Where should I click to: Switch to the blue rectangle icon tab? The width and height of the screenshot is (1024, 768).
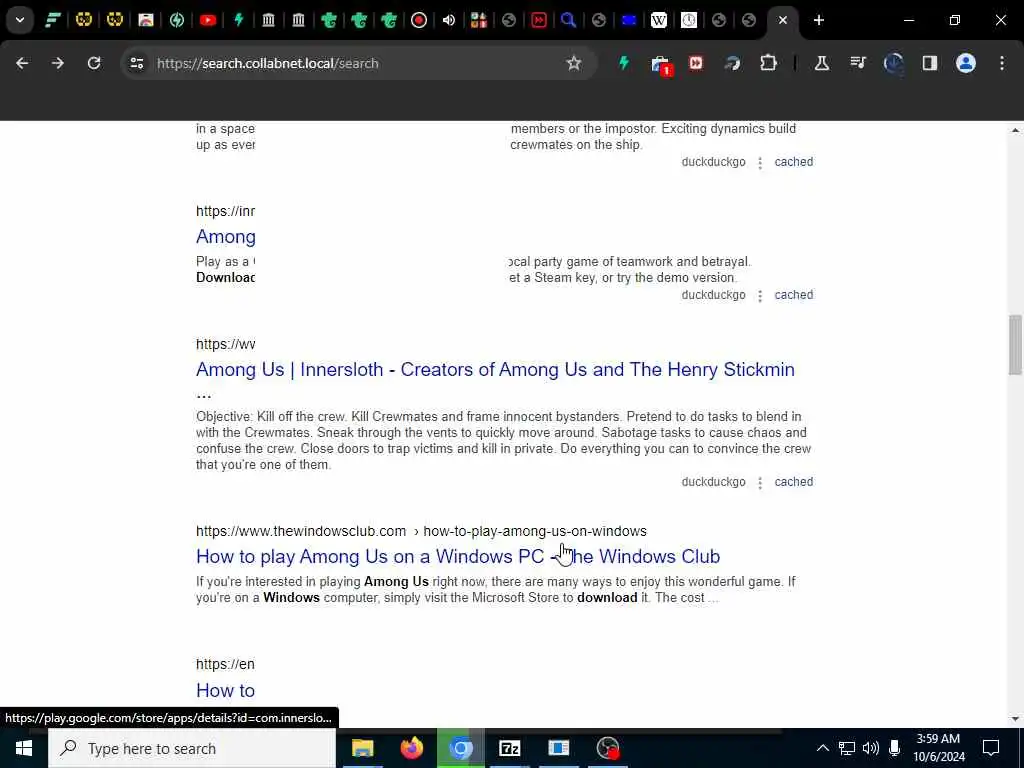click(629, 20)
